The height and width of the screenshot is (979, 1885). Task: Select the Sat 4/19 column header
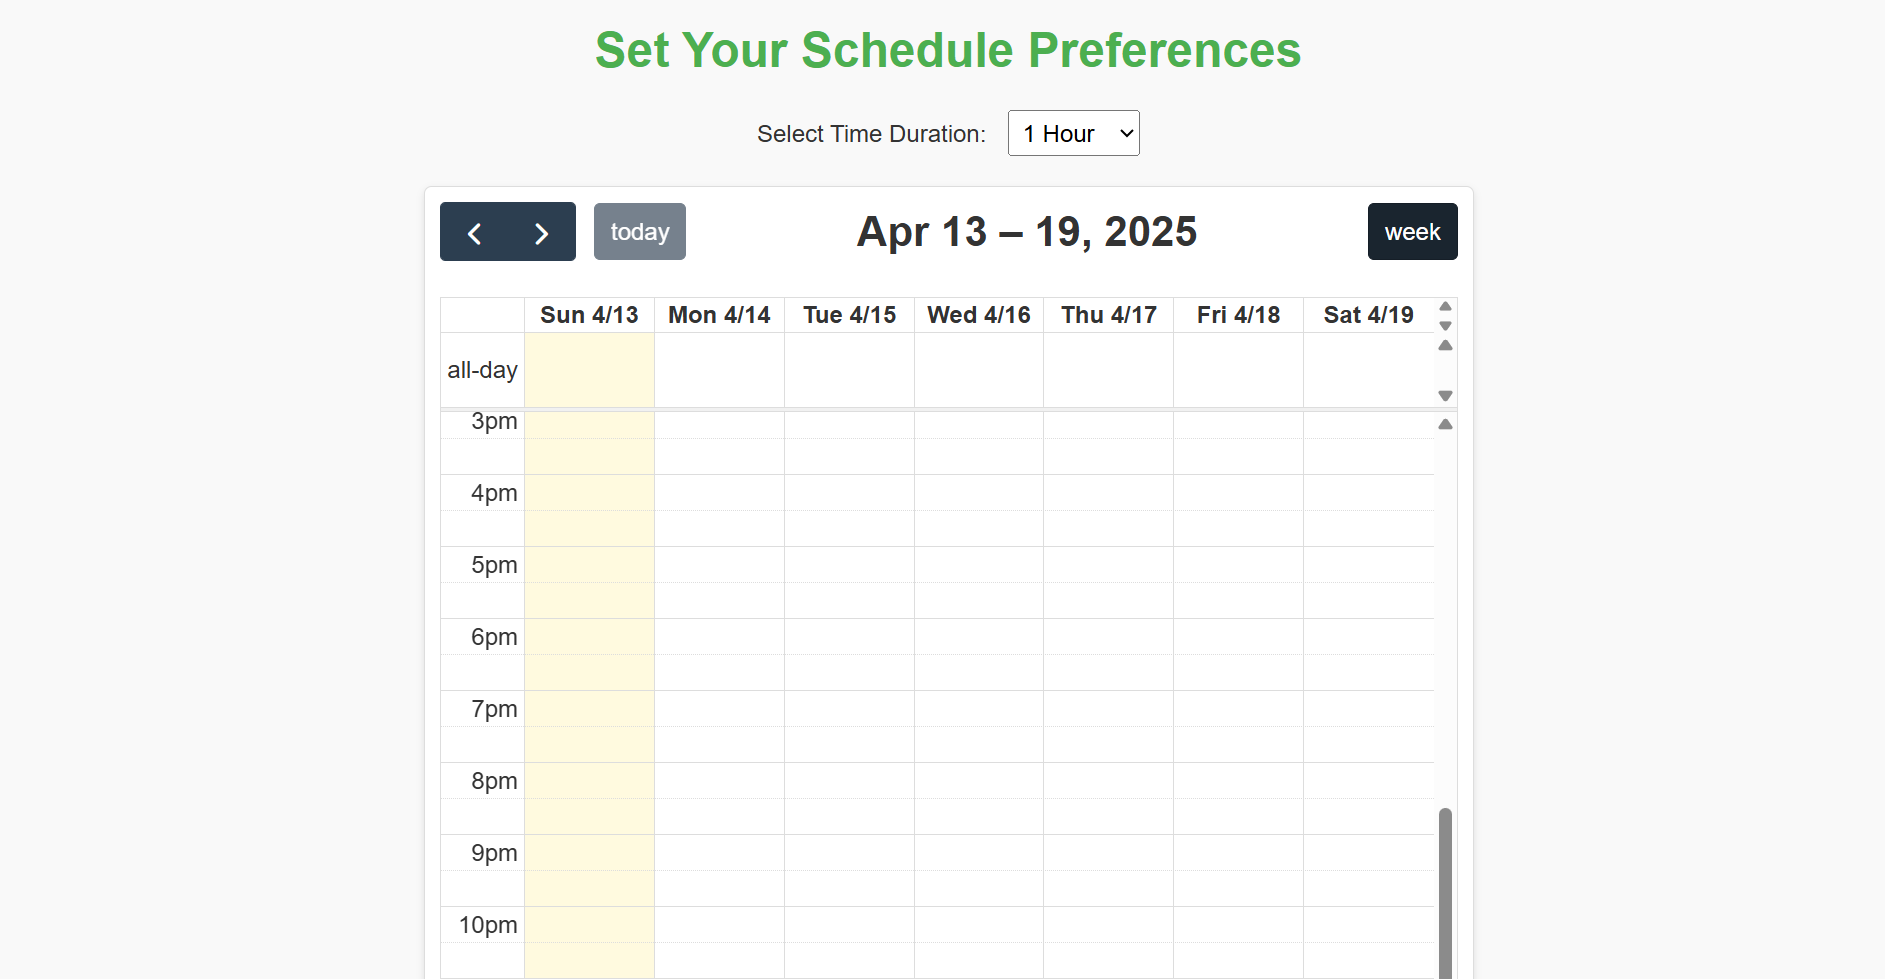click(x=1368, y=315)
